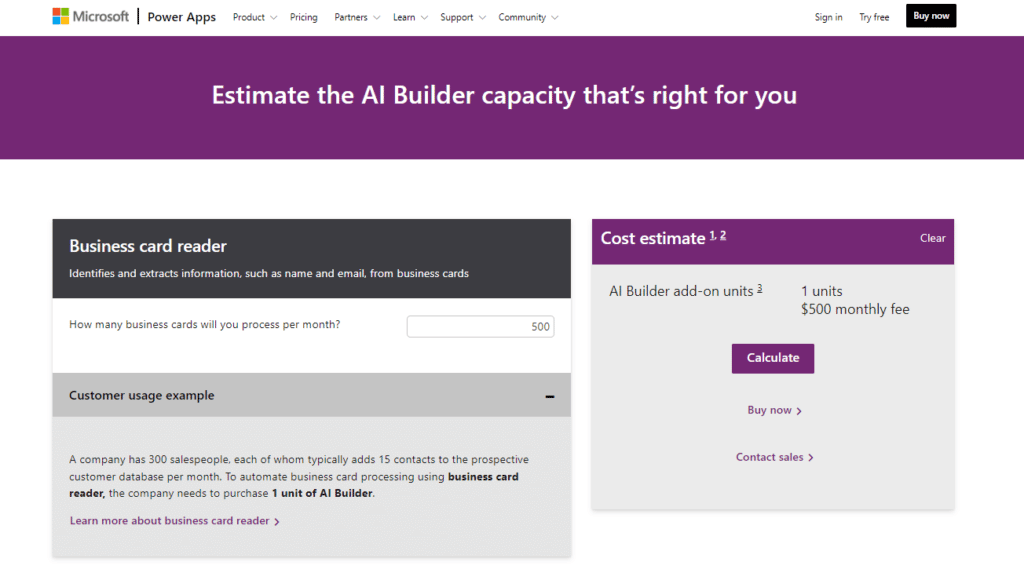Image resolution: width=1024 pixels, height=573 pixels.
Task: Click the Microsoft logo
Action: pyautogui.click(x=91, y=16)
